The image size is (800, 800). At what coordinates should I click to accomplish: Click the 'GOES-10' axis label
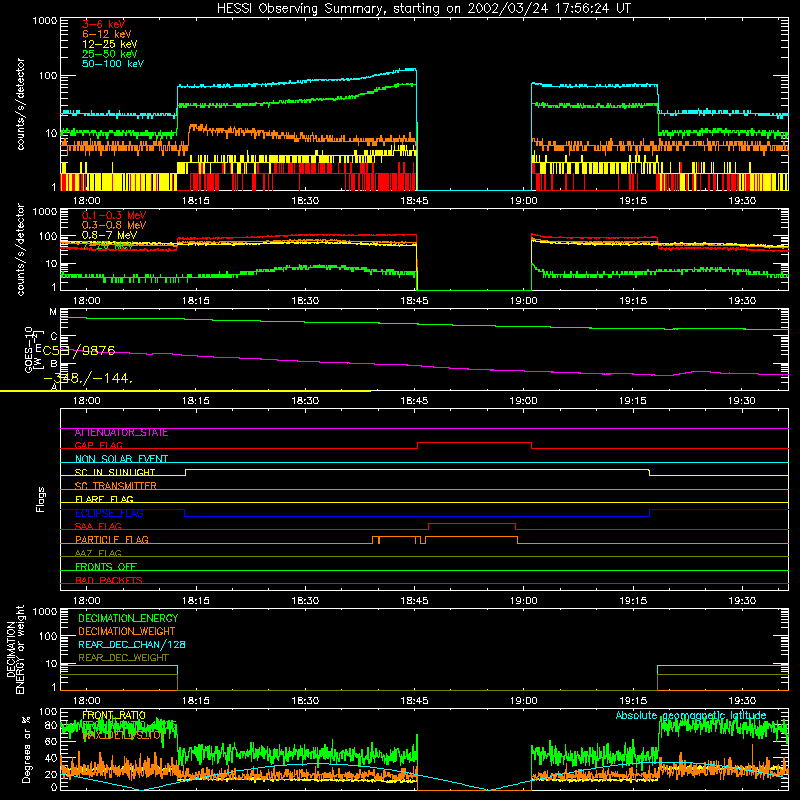29,349
